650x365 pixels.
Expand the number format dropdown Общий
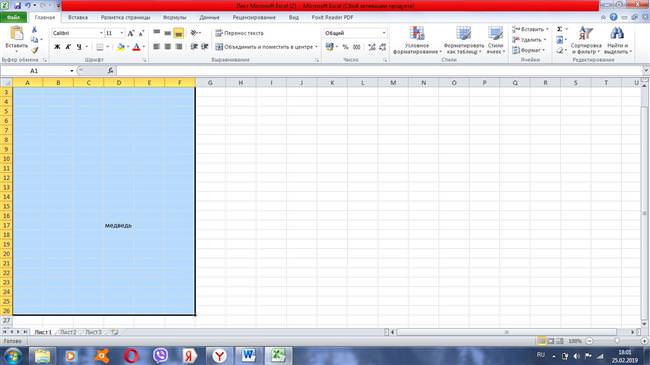pos(383,33)
